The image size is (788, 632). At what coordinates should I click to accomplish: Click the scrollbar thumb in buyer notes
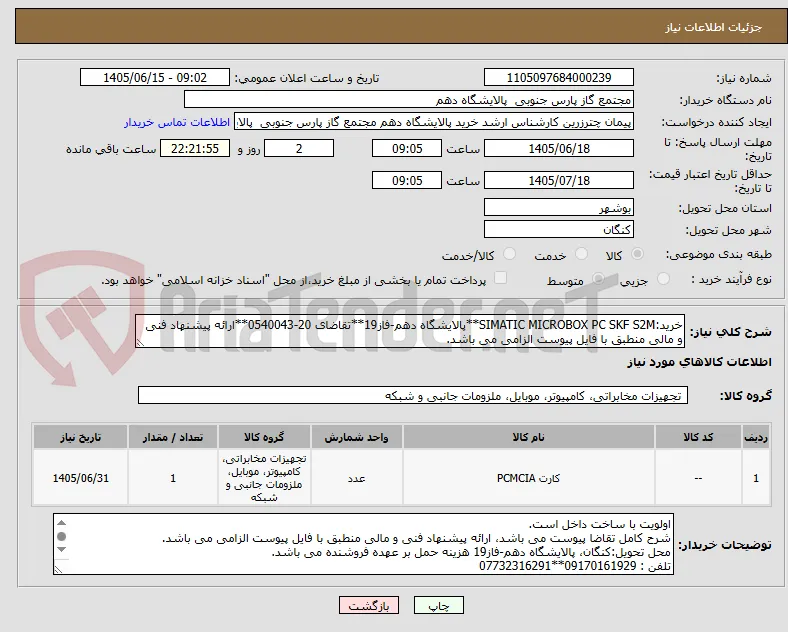pyautogui.click(x=61, y=537)
